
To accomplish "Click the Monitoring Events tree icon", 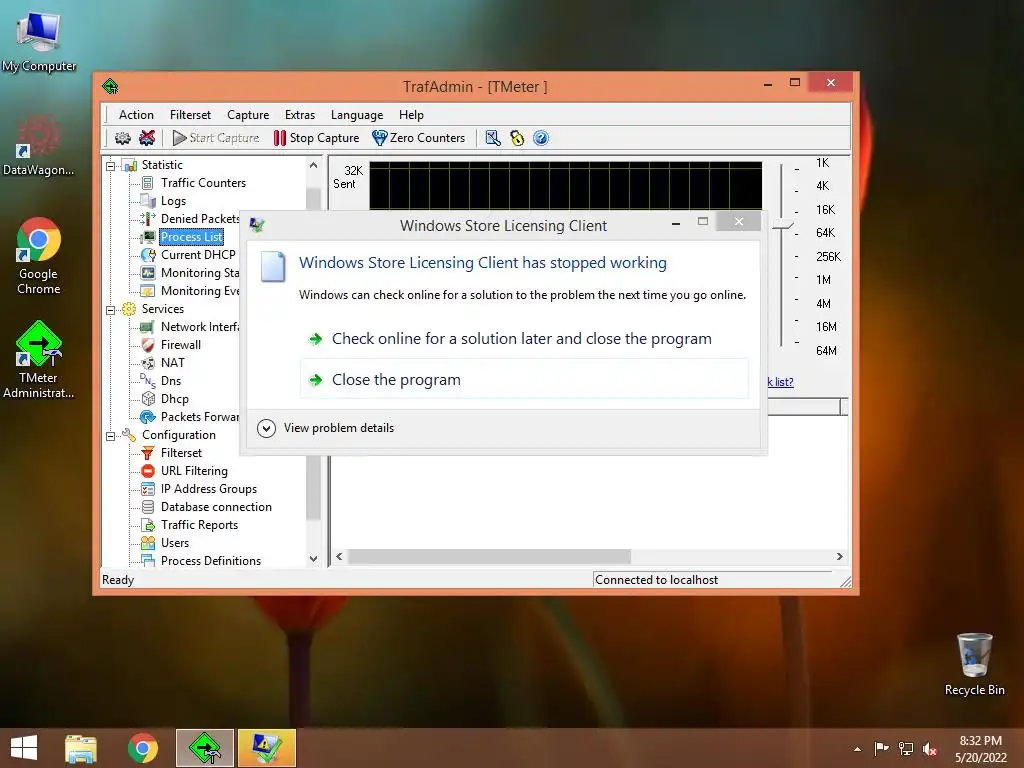I will [148, 291].
